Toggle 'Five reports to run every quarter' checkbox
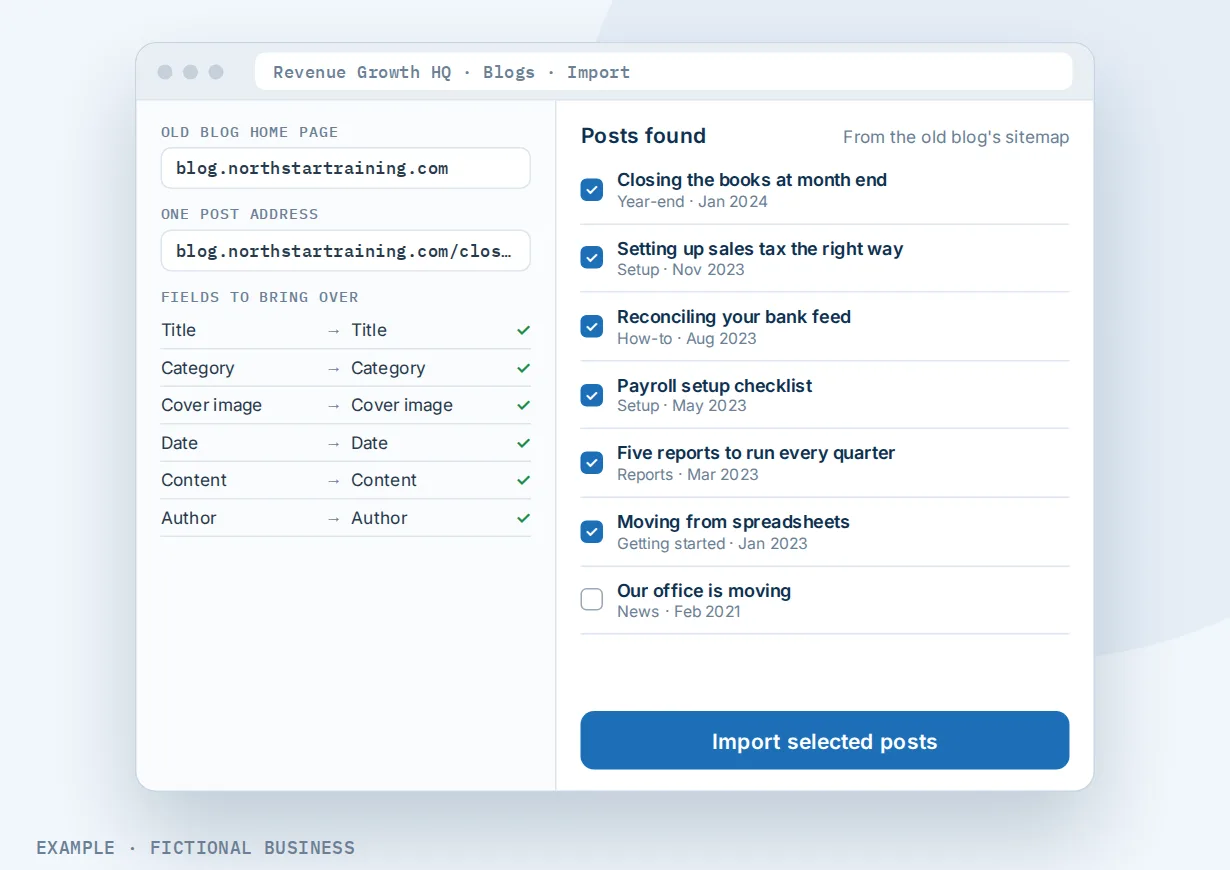 592,463
